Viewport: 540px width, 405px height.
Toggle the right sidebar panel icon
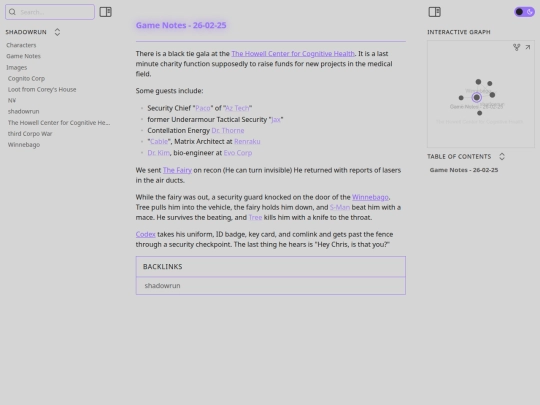434,12
